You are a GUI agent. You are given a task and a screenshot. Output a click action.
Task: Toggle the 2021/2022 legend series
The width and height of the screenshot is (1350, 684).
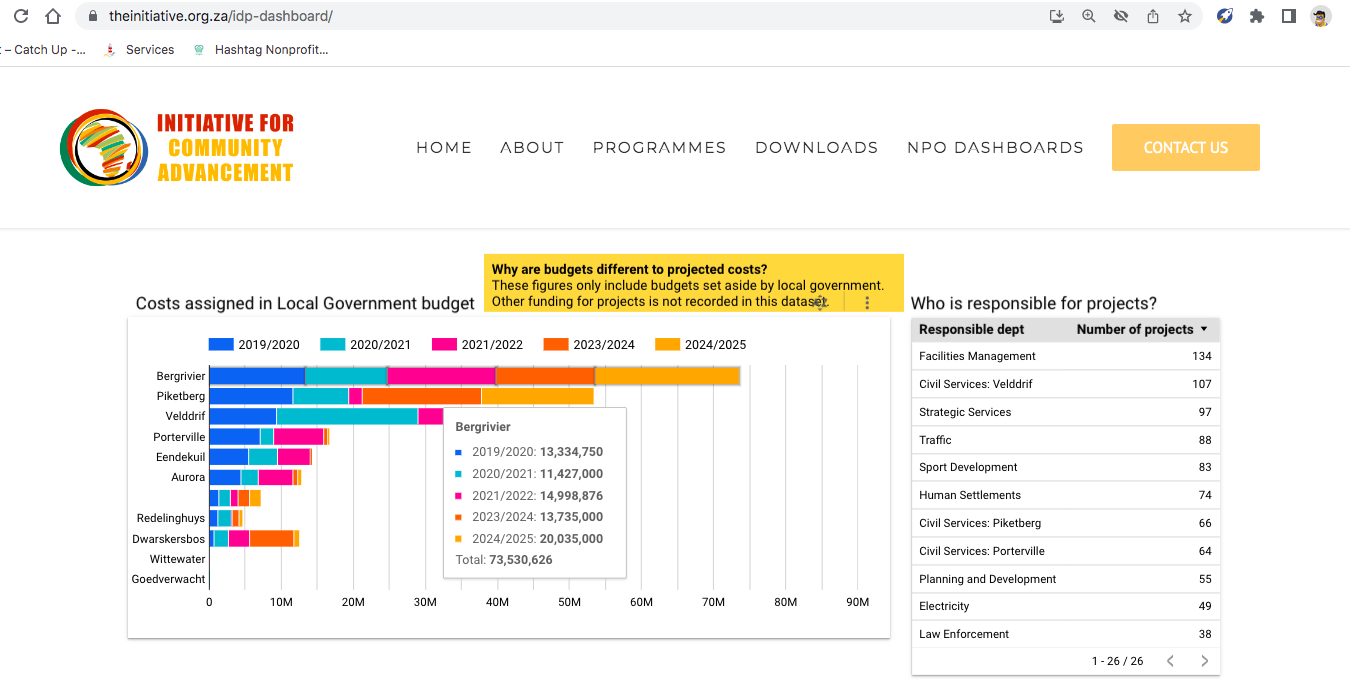point(477,345)
